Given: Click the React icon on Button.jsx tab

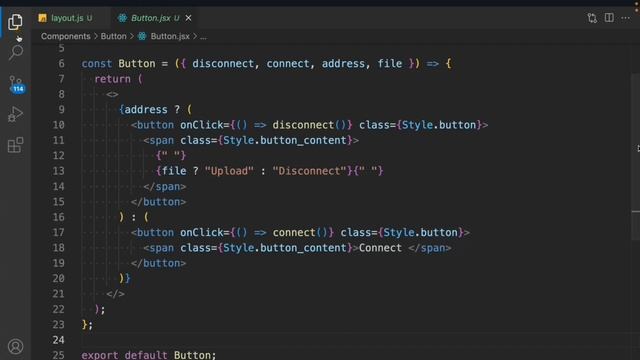Looking at the screenshot, I should pos(122,18).
